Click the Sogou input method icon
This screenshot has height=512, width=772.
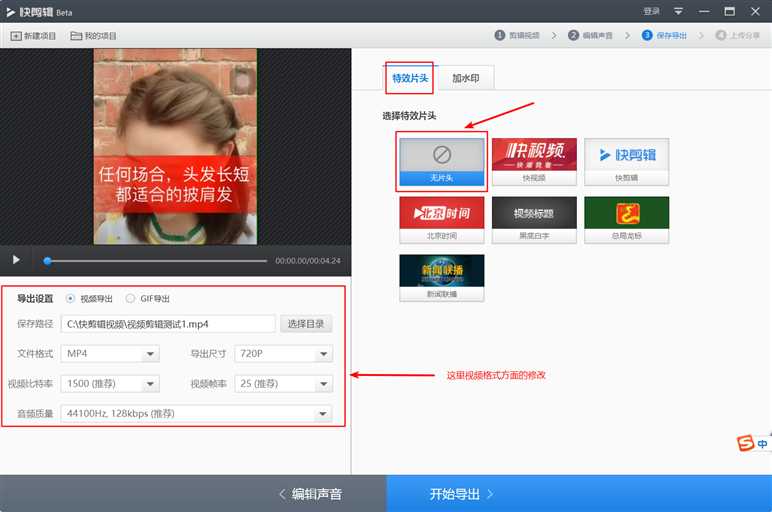point(745,443)
